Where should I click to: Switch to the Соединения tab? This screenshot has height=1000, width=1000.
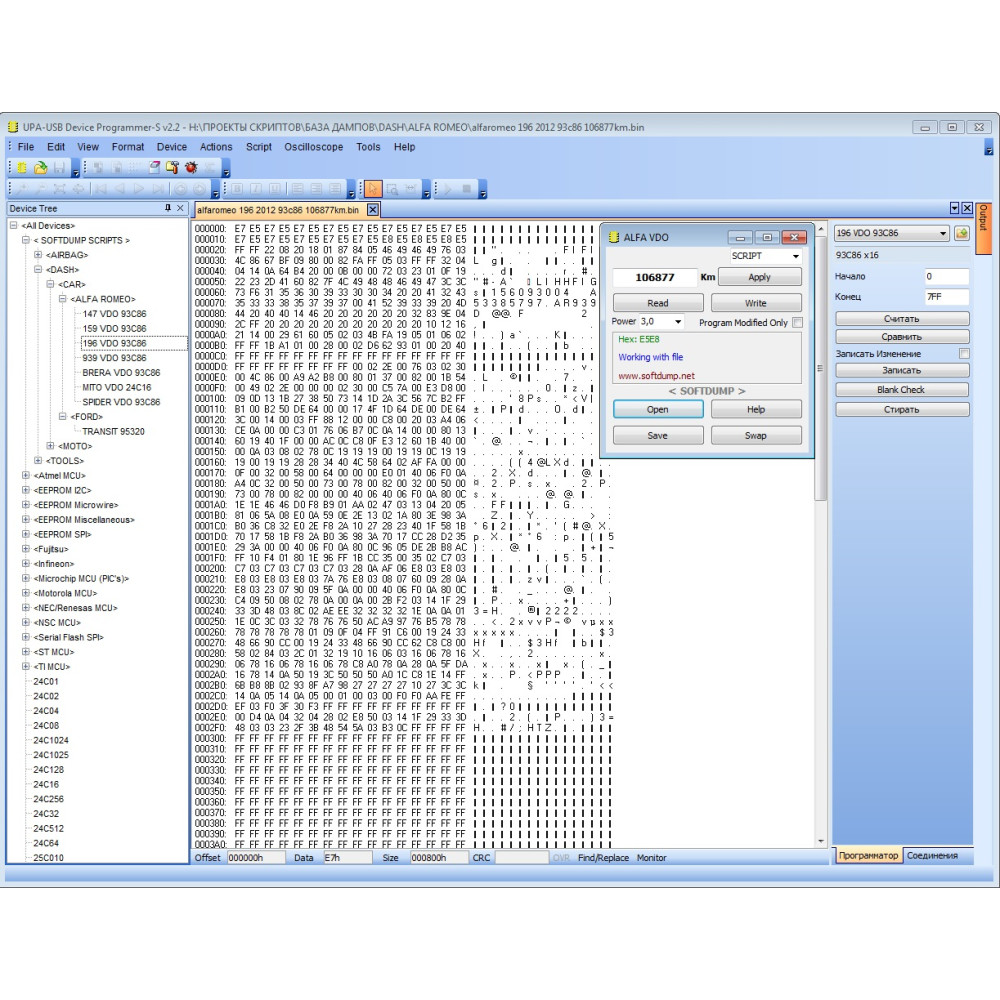pos(932,856)
